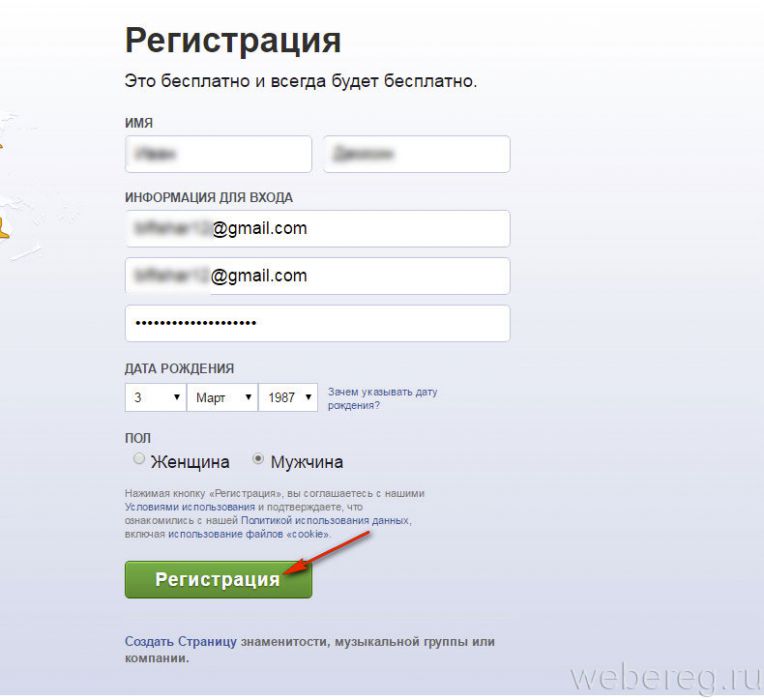This screenshot has width=764, height=700.
Task: Click the day dropdown arrow icon
Action: pyautogui.click(x=177, y=397)
